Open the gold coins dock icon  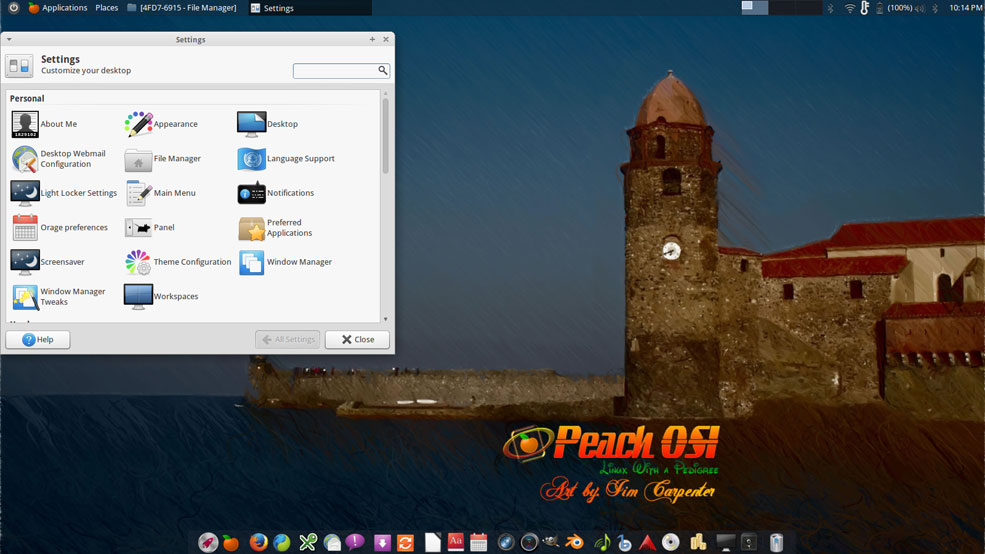[x=698, y=542]
